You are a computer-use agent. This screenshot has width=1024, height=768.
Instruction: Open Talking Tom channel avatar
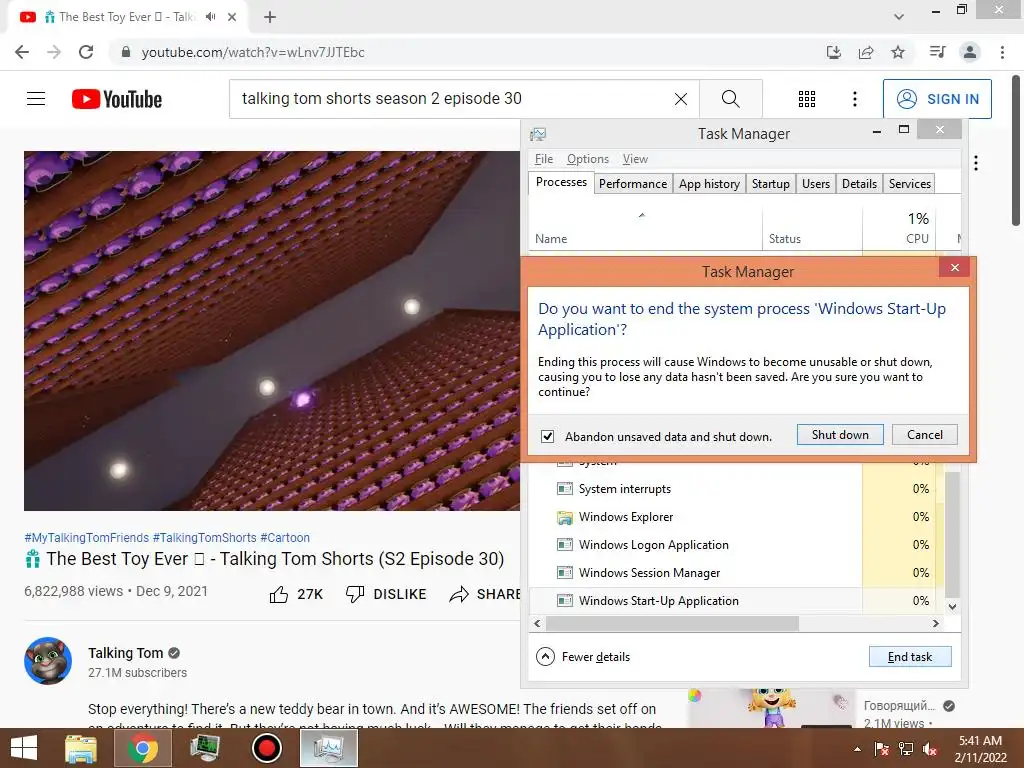click(x=48, y=661)
